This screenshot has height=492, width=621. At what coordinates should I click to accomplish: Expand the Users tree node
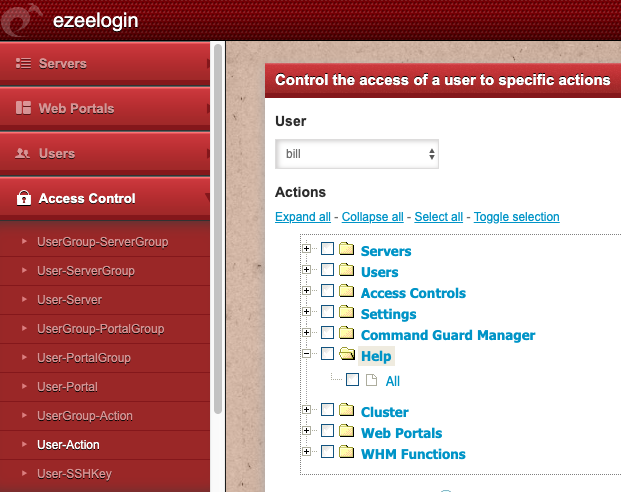tap(306, 270)
